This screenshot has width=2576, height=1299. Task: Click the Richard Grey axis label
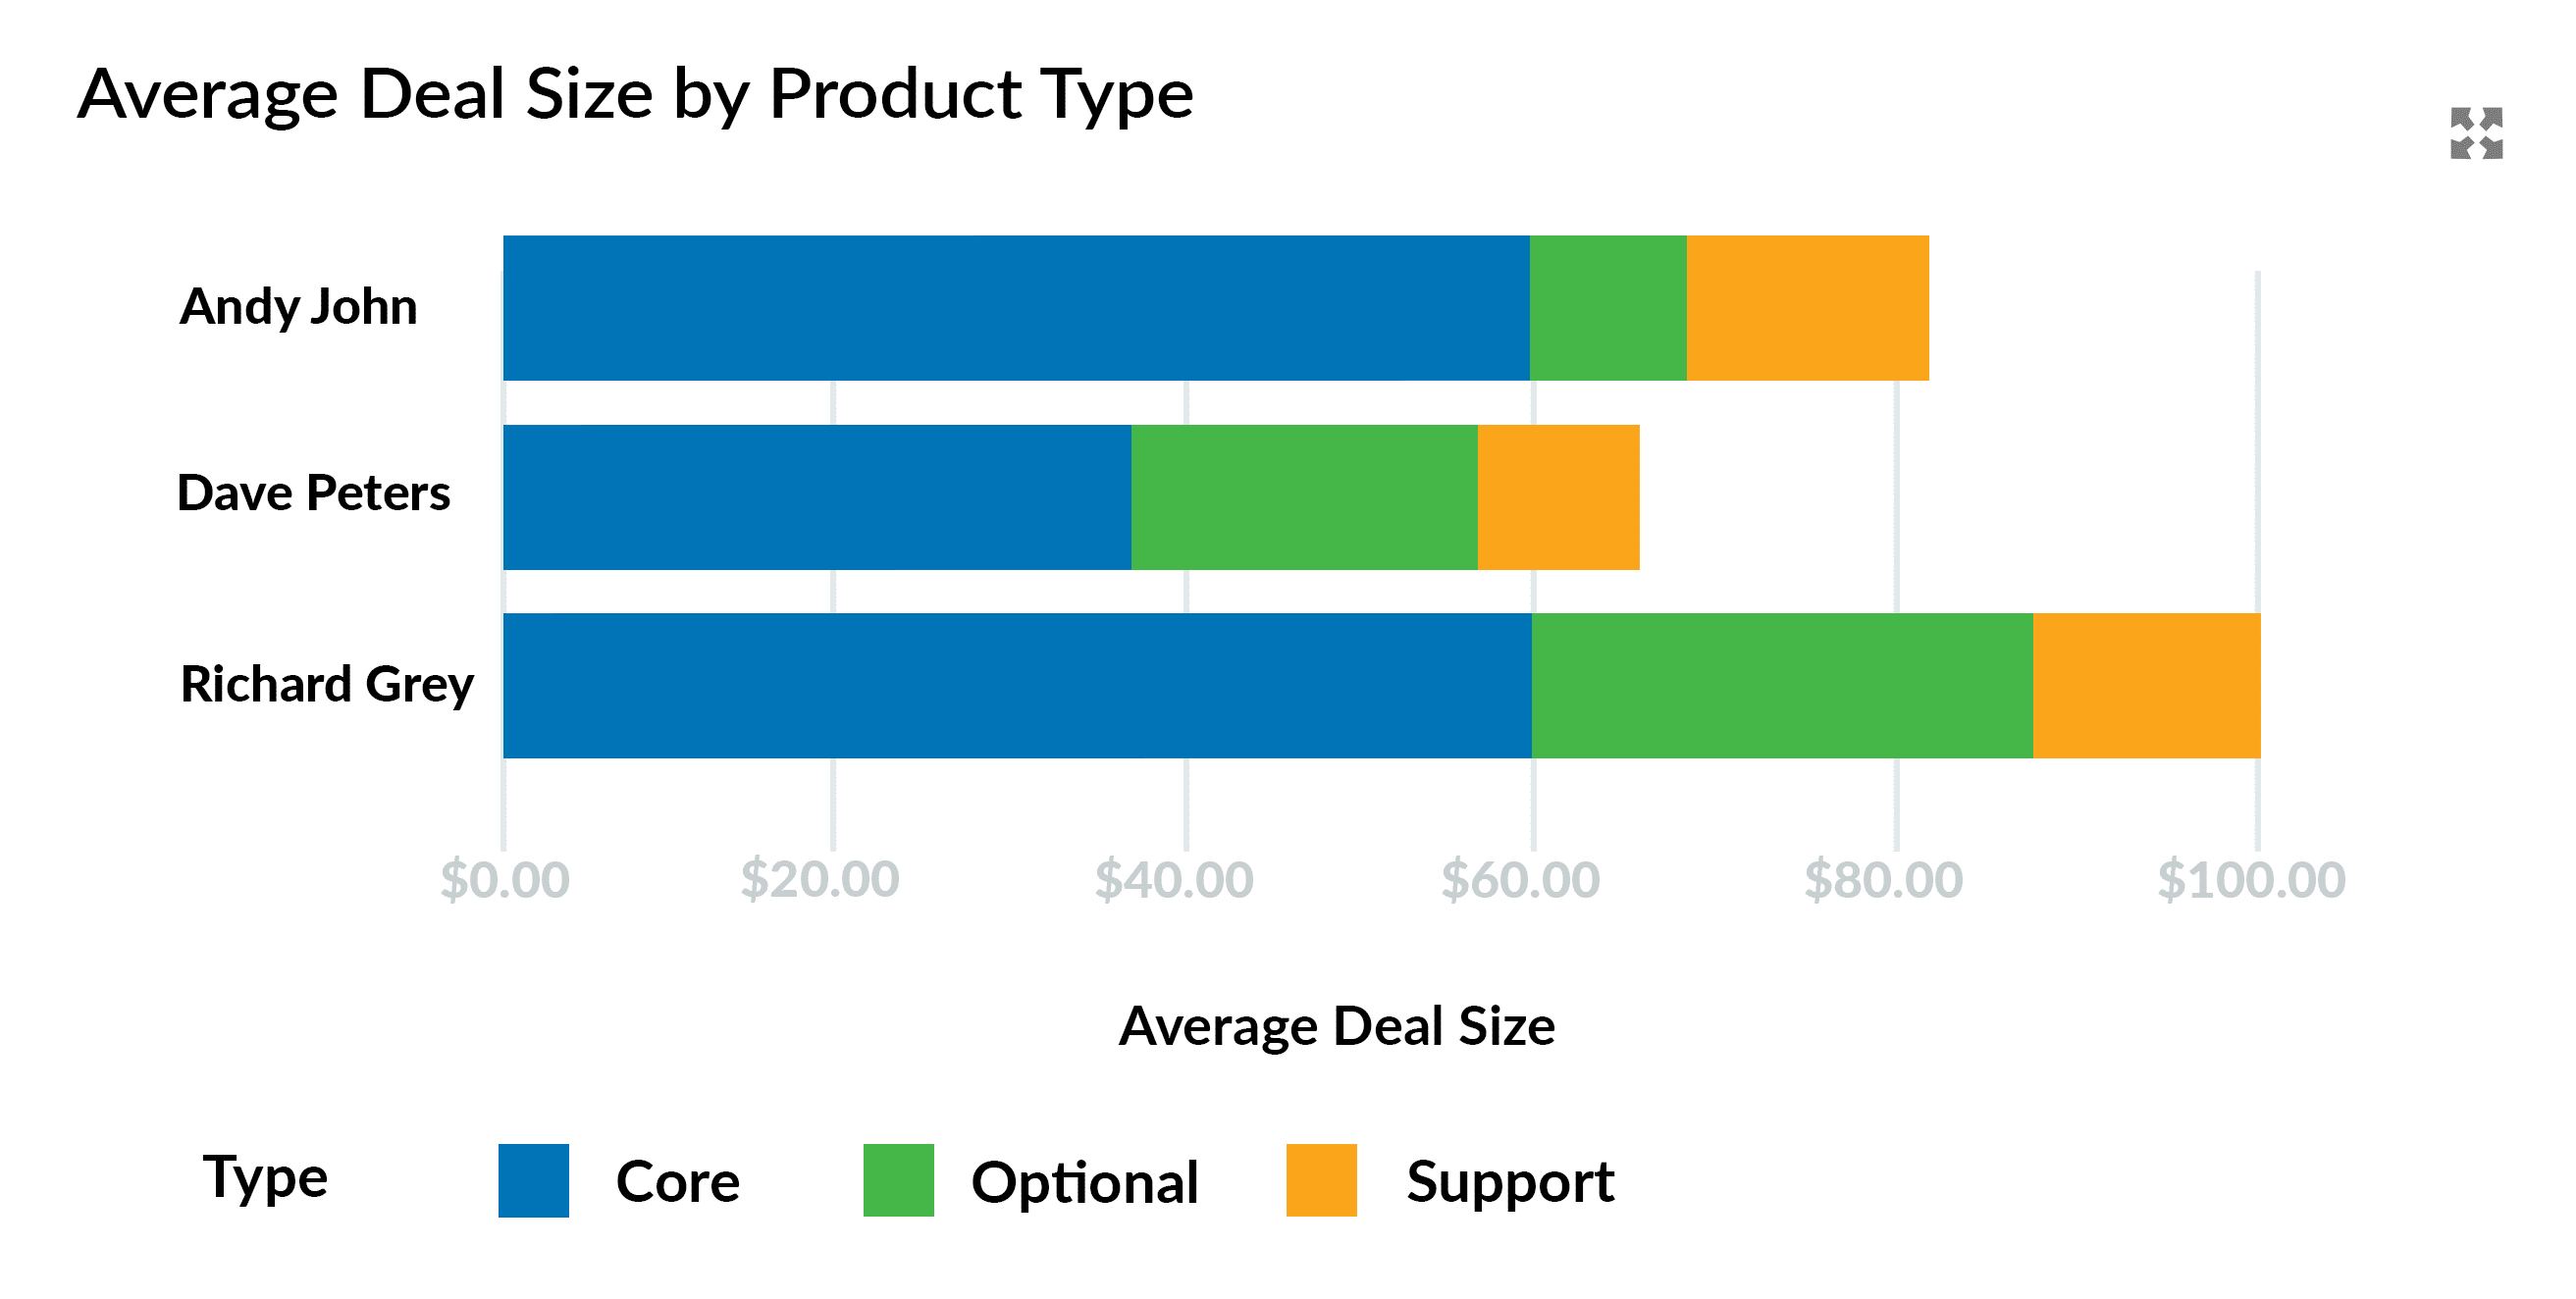326,684
